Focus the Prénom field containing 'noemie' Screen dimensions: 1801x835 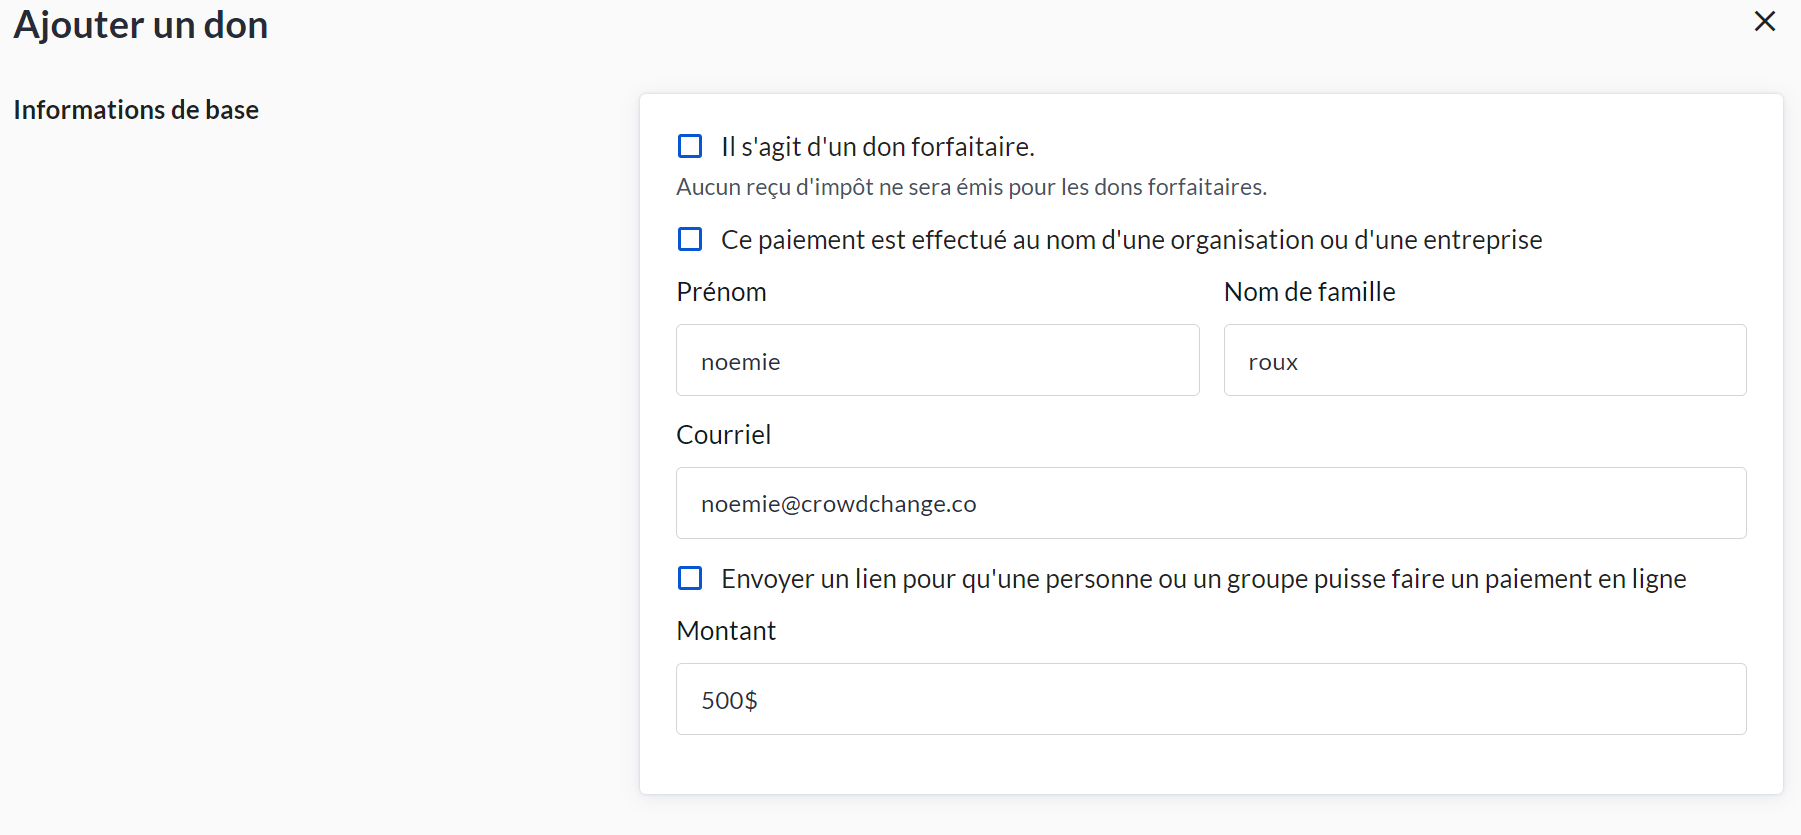[x=937, y=360]
